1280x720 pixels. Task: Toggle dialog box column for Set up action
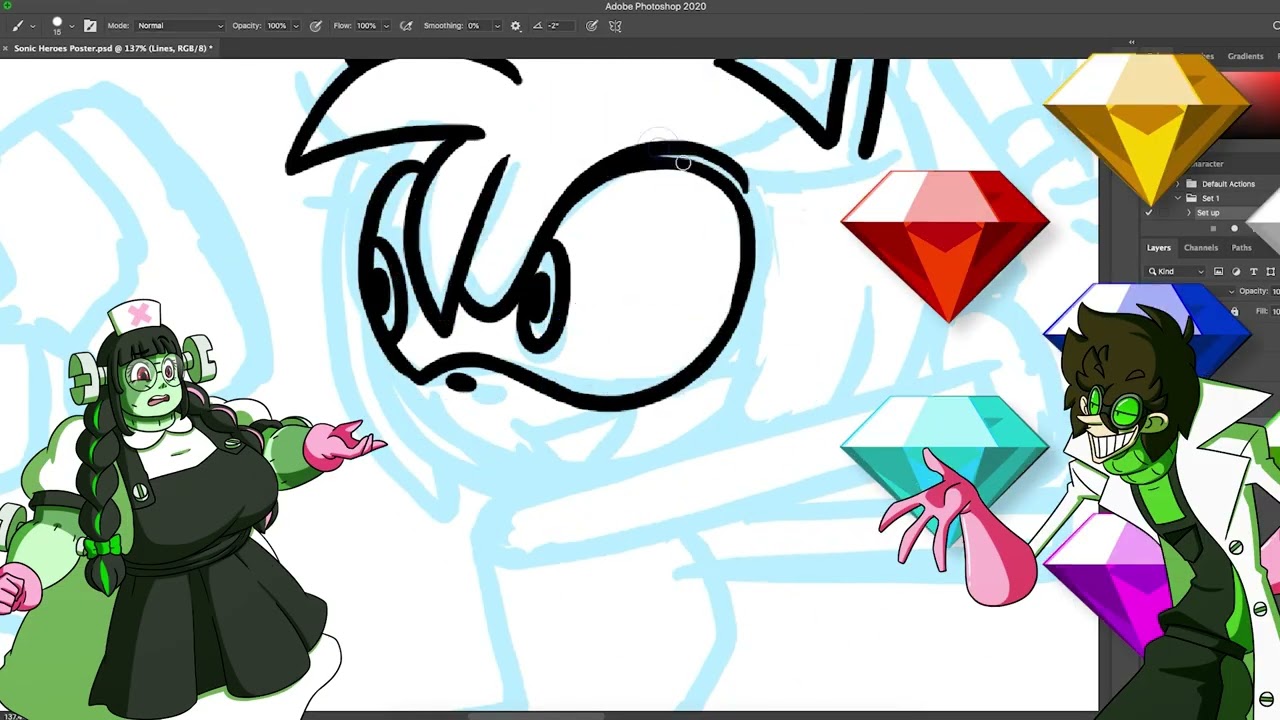pos(1162,213)
